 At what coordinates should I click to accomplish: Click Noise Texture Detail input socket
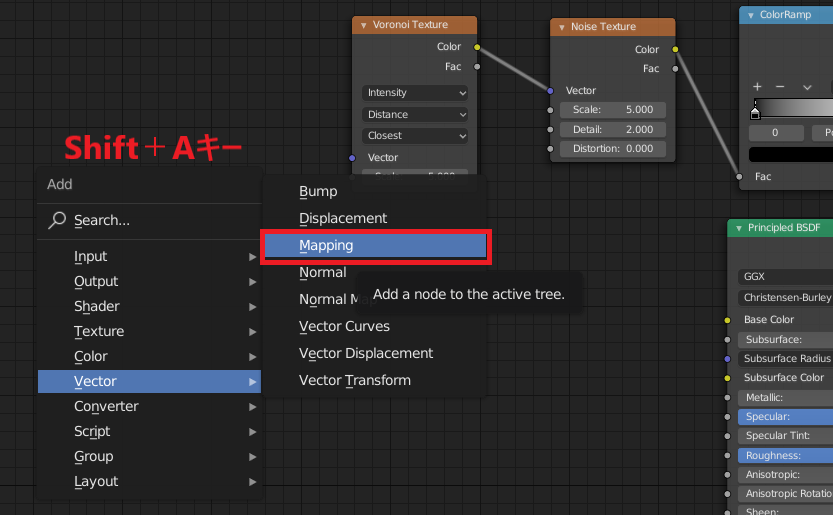click(550, 130)
